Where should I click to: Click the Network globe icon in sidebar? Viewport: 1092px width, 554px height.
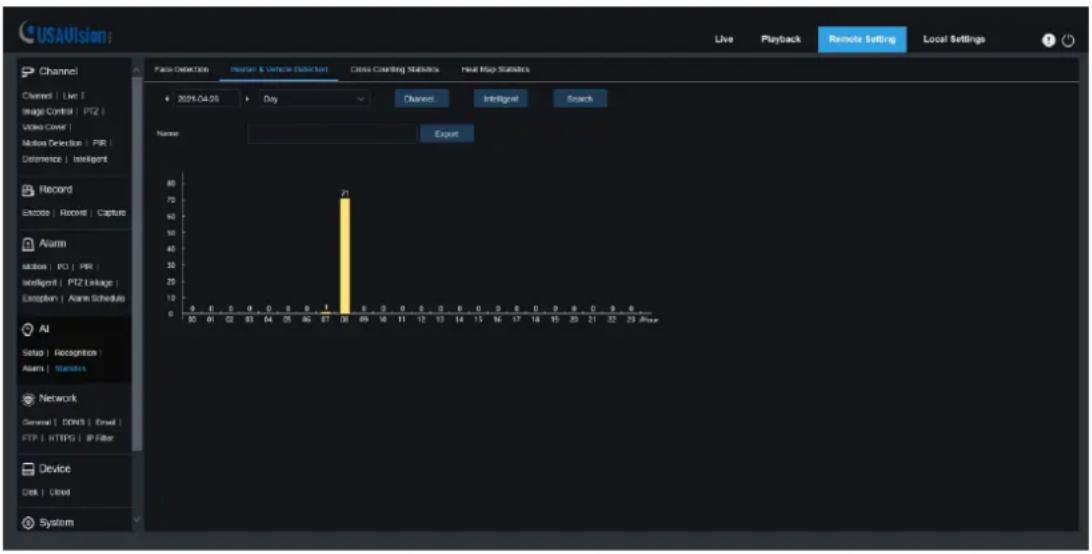pyautogui.click(x=29, y=399)
